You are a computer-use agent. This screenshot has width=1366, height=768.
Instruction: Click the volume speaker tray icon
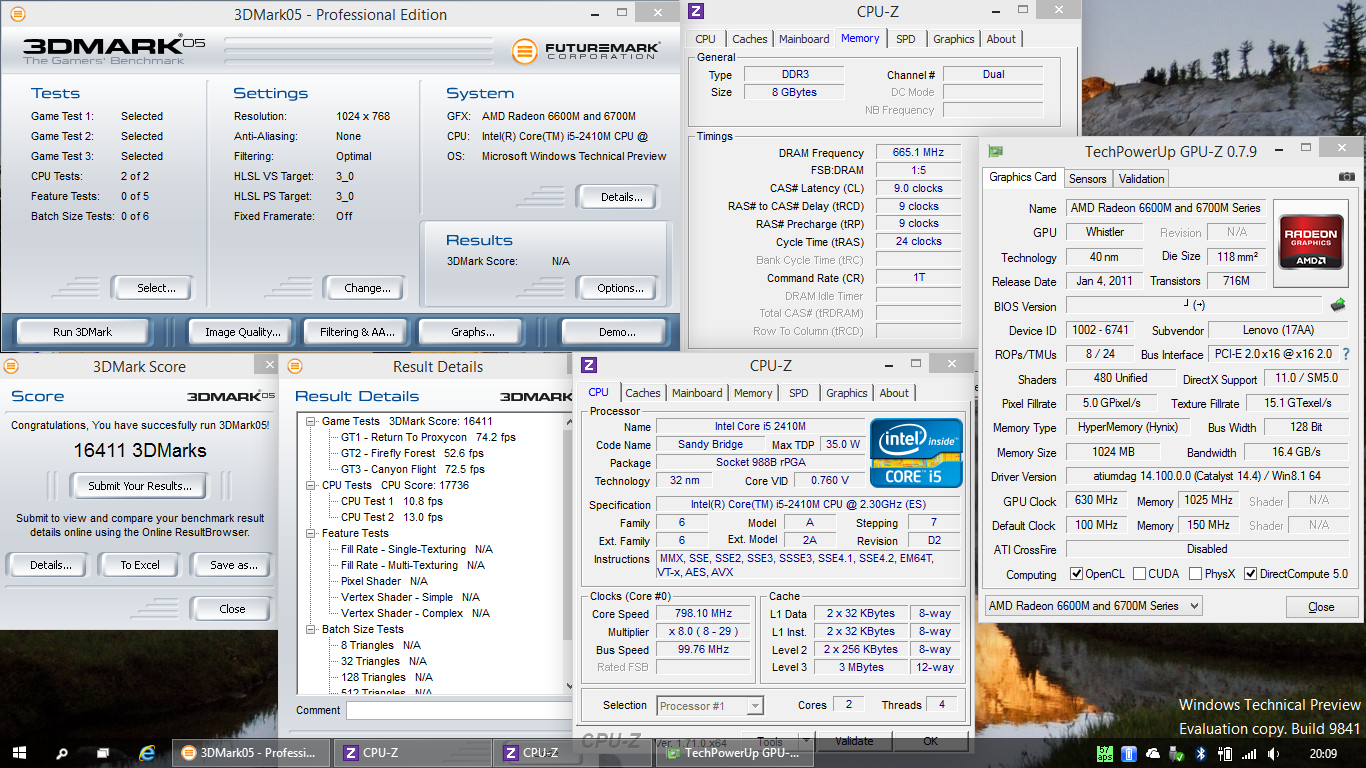tap(1274, 753)
